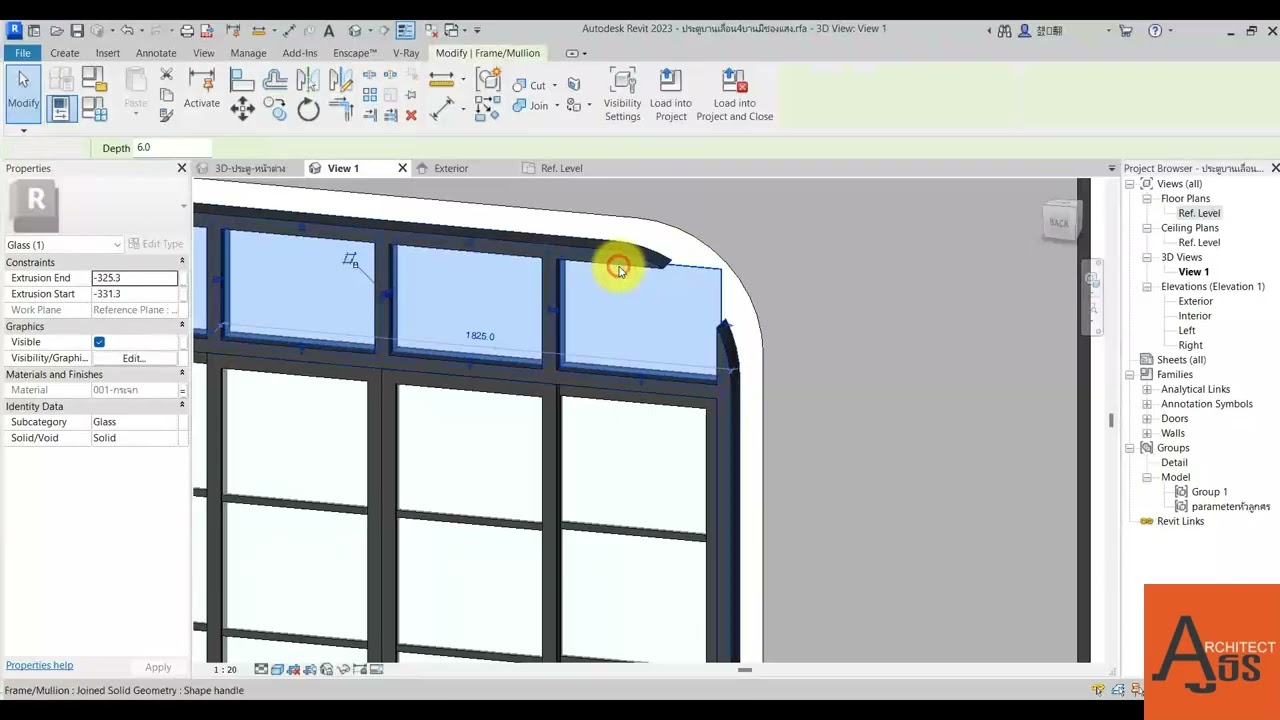The width and height of the screenshot is (1280, 720).
Task: Toggle Thin Lines icon in quick access toolbar
Action: click(405, 31)
